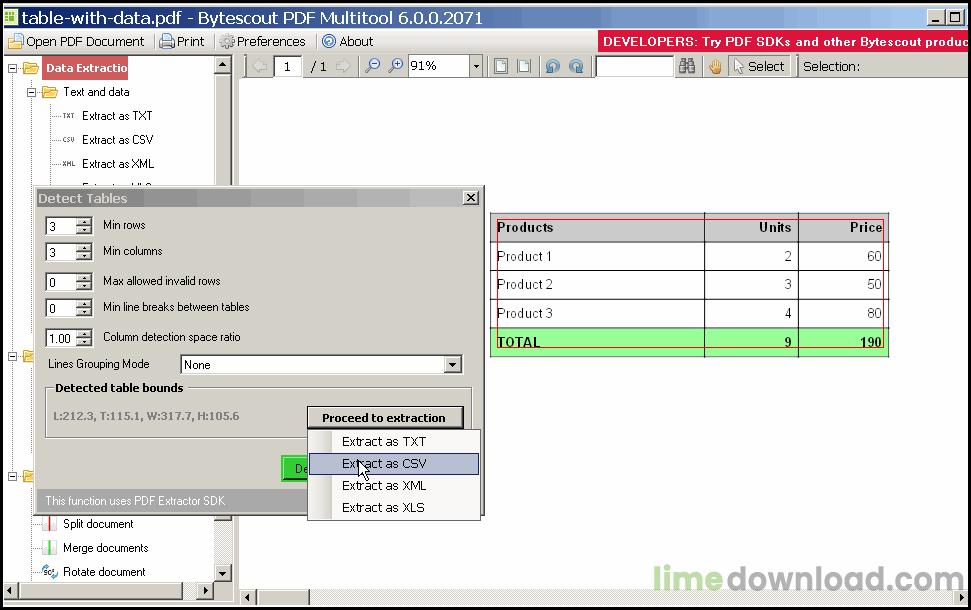Choose Extract as XML in the tree
This screenshot has height=610, width=971.
click(x=118, y=164)
